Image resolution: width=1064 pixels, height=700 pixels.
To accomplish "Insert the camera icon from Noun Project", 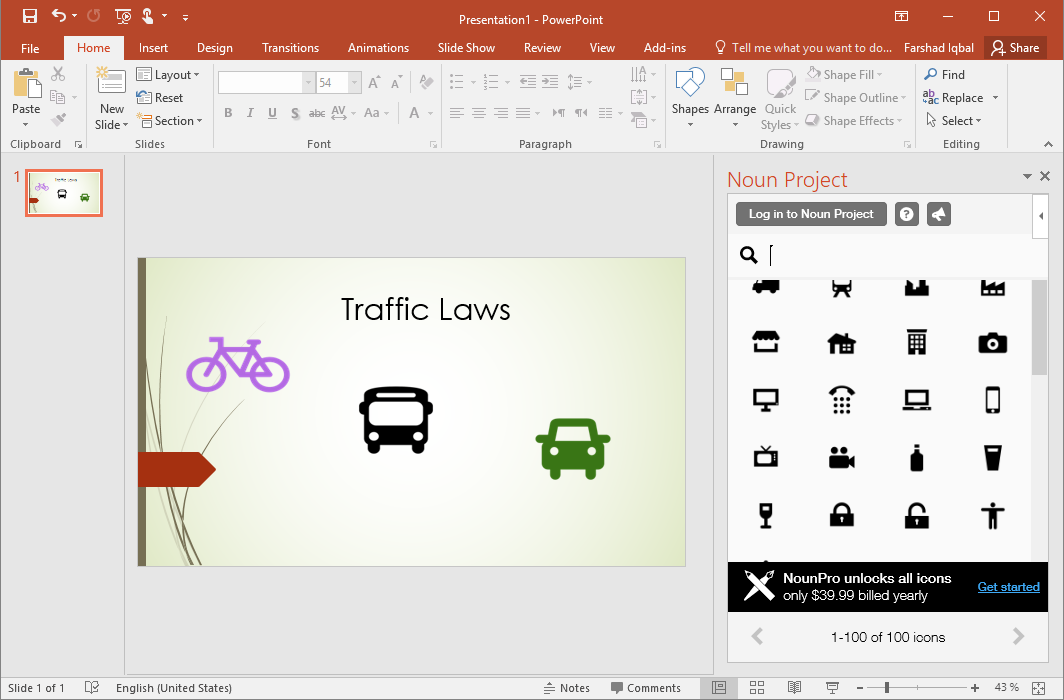I will click(x=992, y=343).
